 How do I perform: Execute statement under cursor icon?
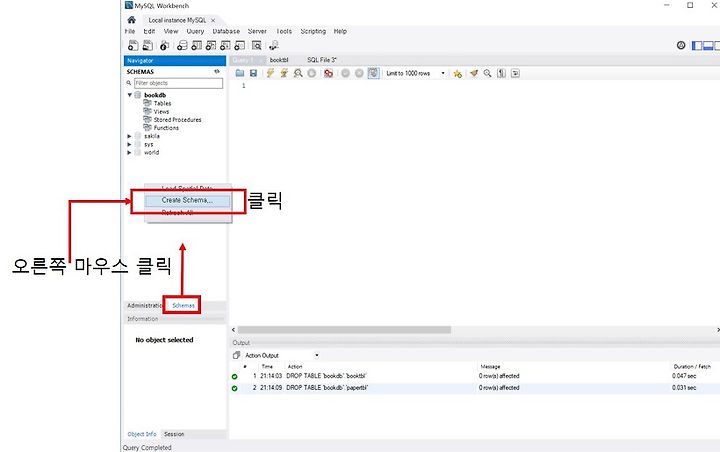coord(284,73)
